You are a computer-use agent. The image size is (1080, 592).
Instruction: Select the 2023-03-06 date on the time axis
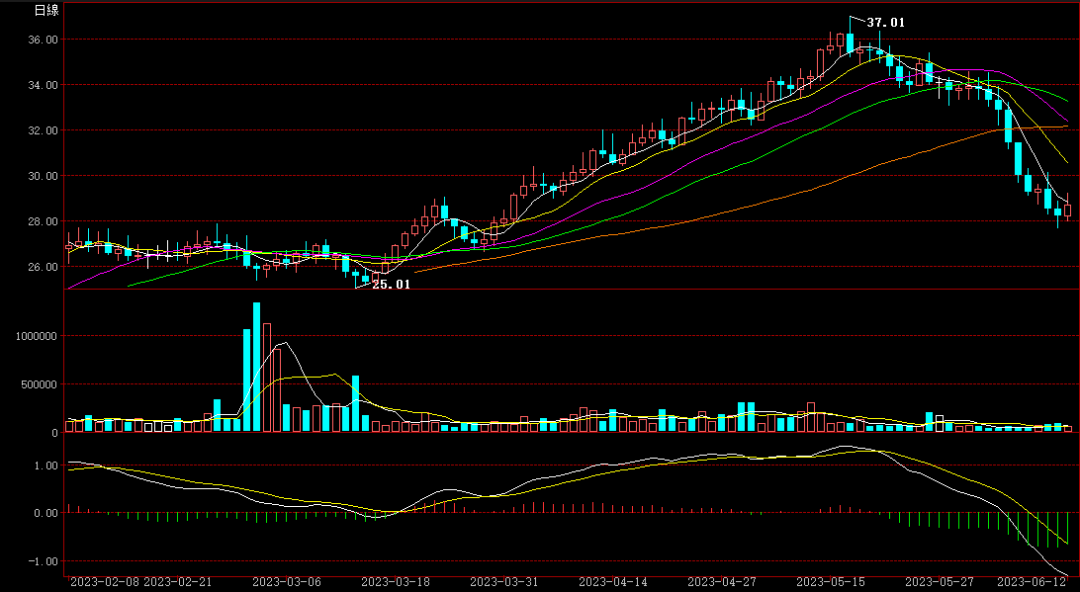click(286, 581)
